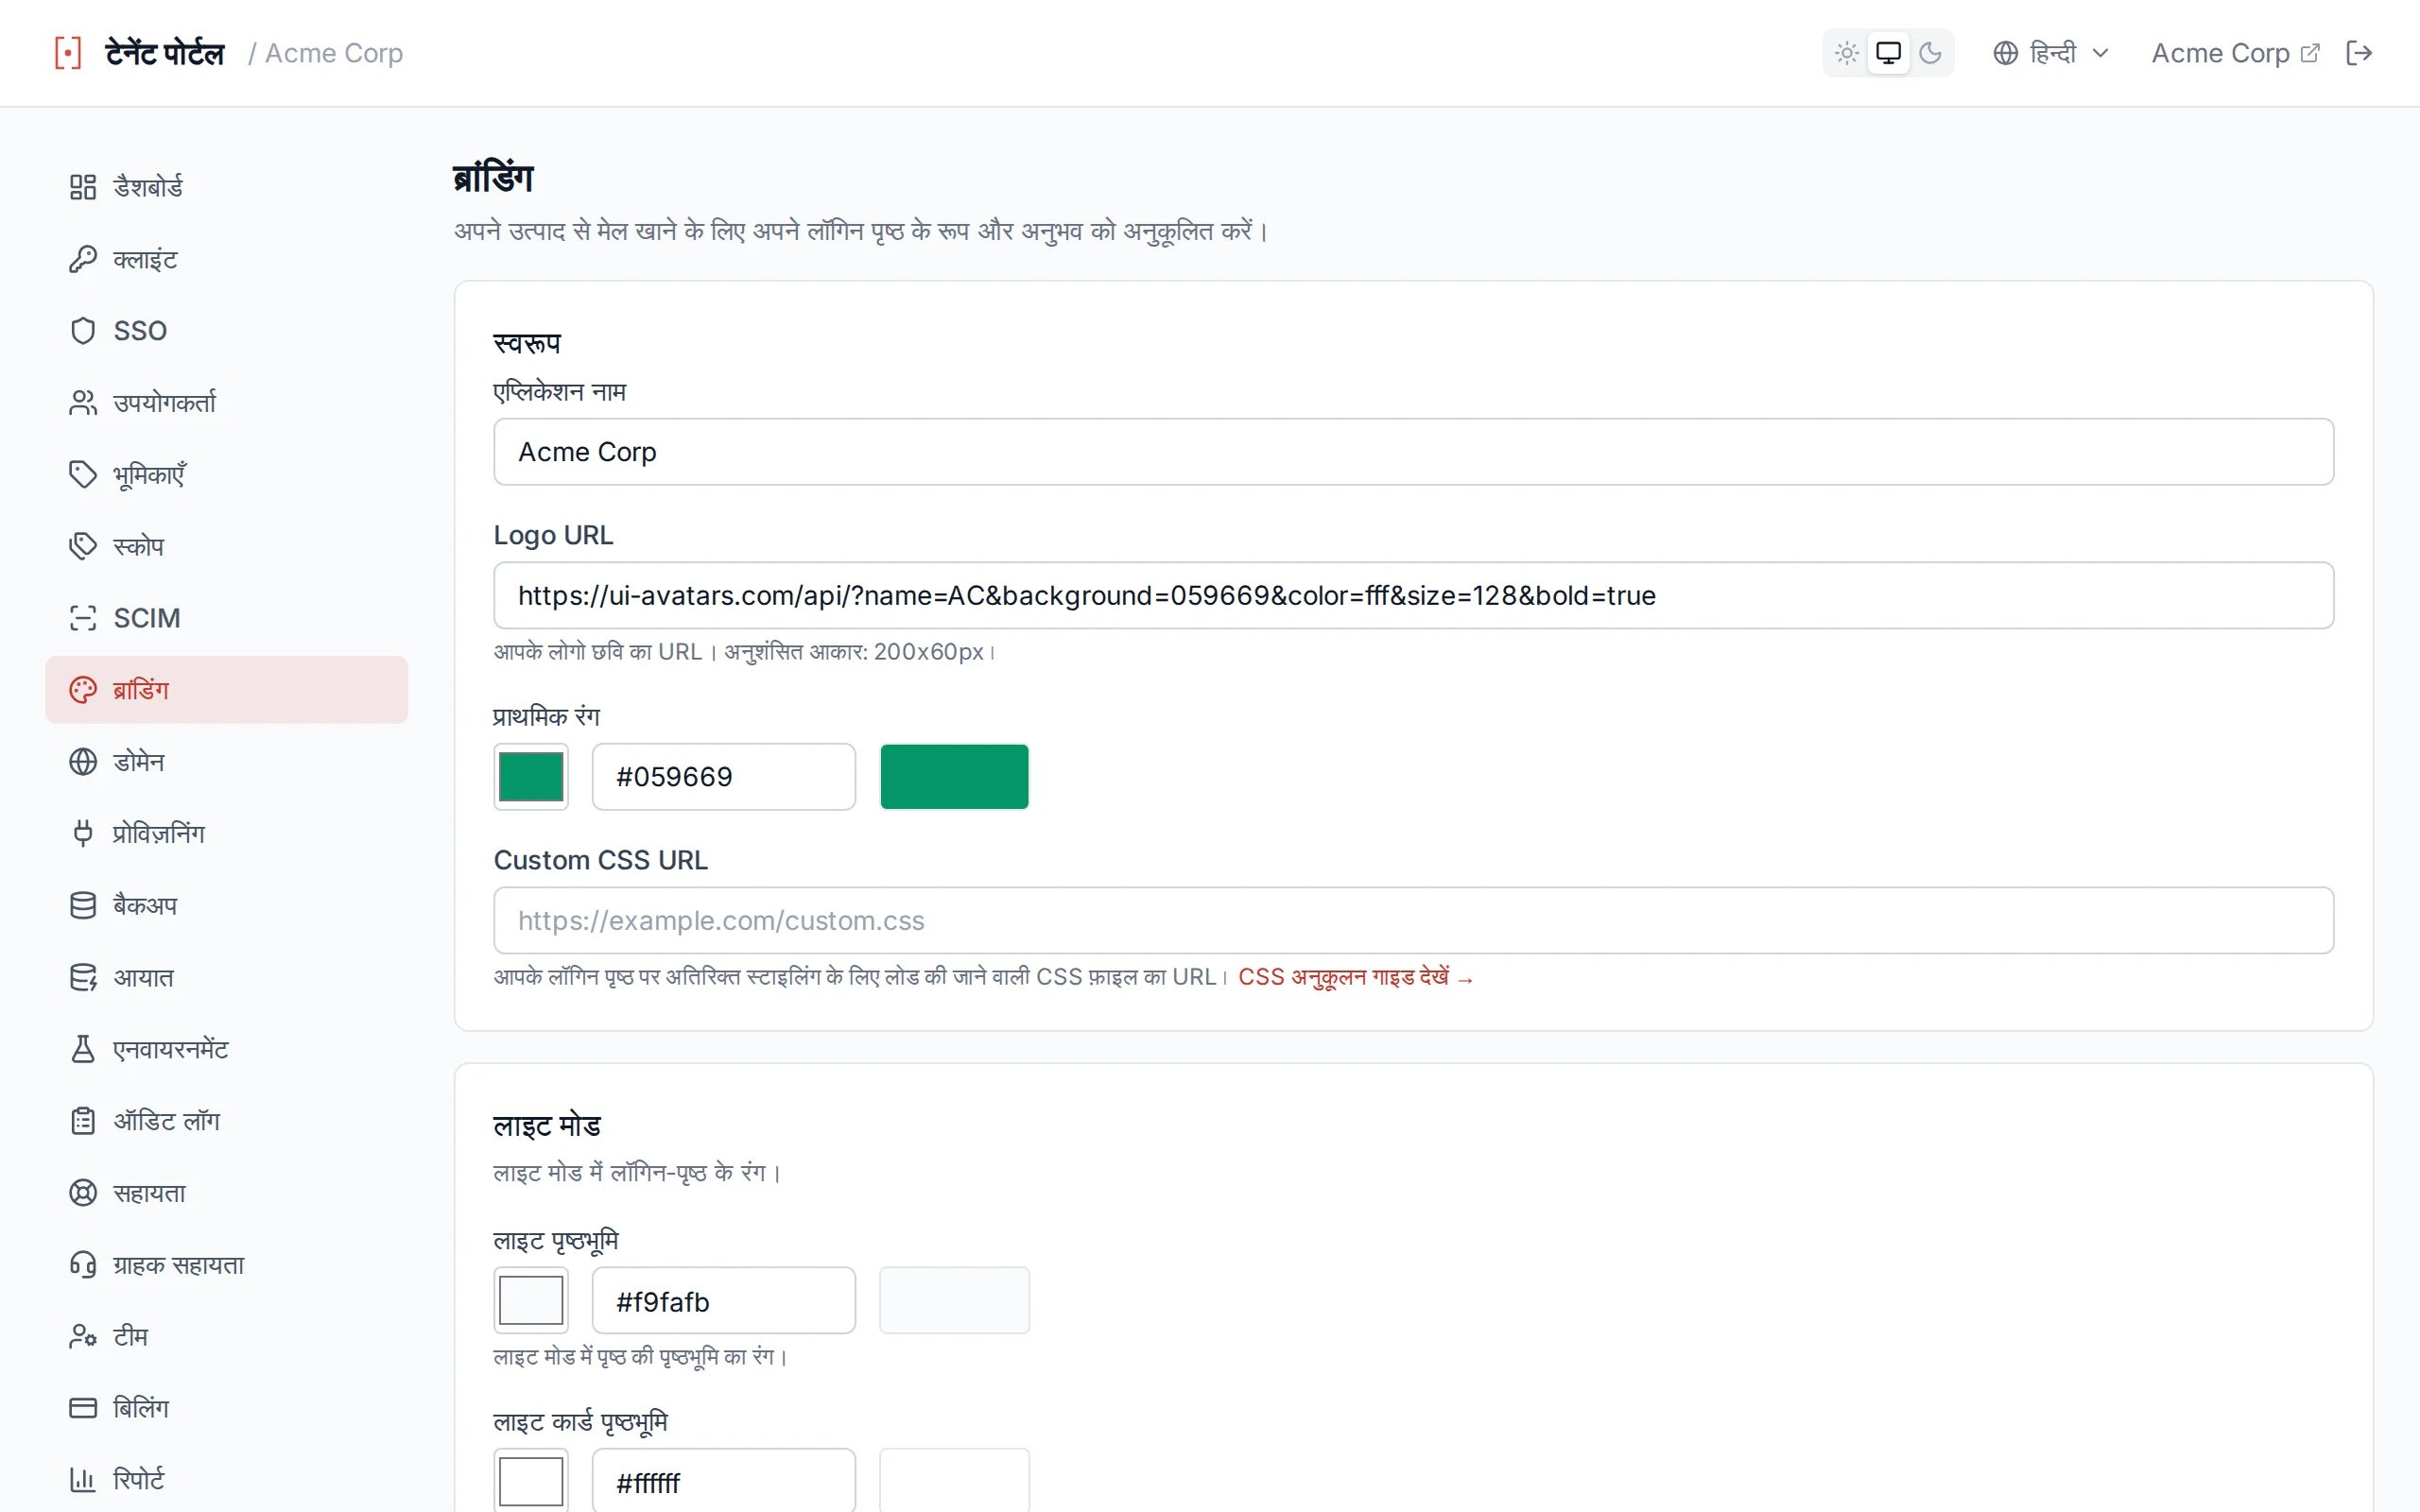Click the flask icon beside एनवायरनमेंट
Image resolution: width=2420 pixels, height=1512 pixels.
[83, 1050]
